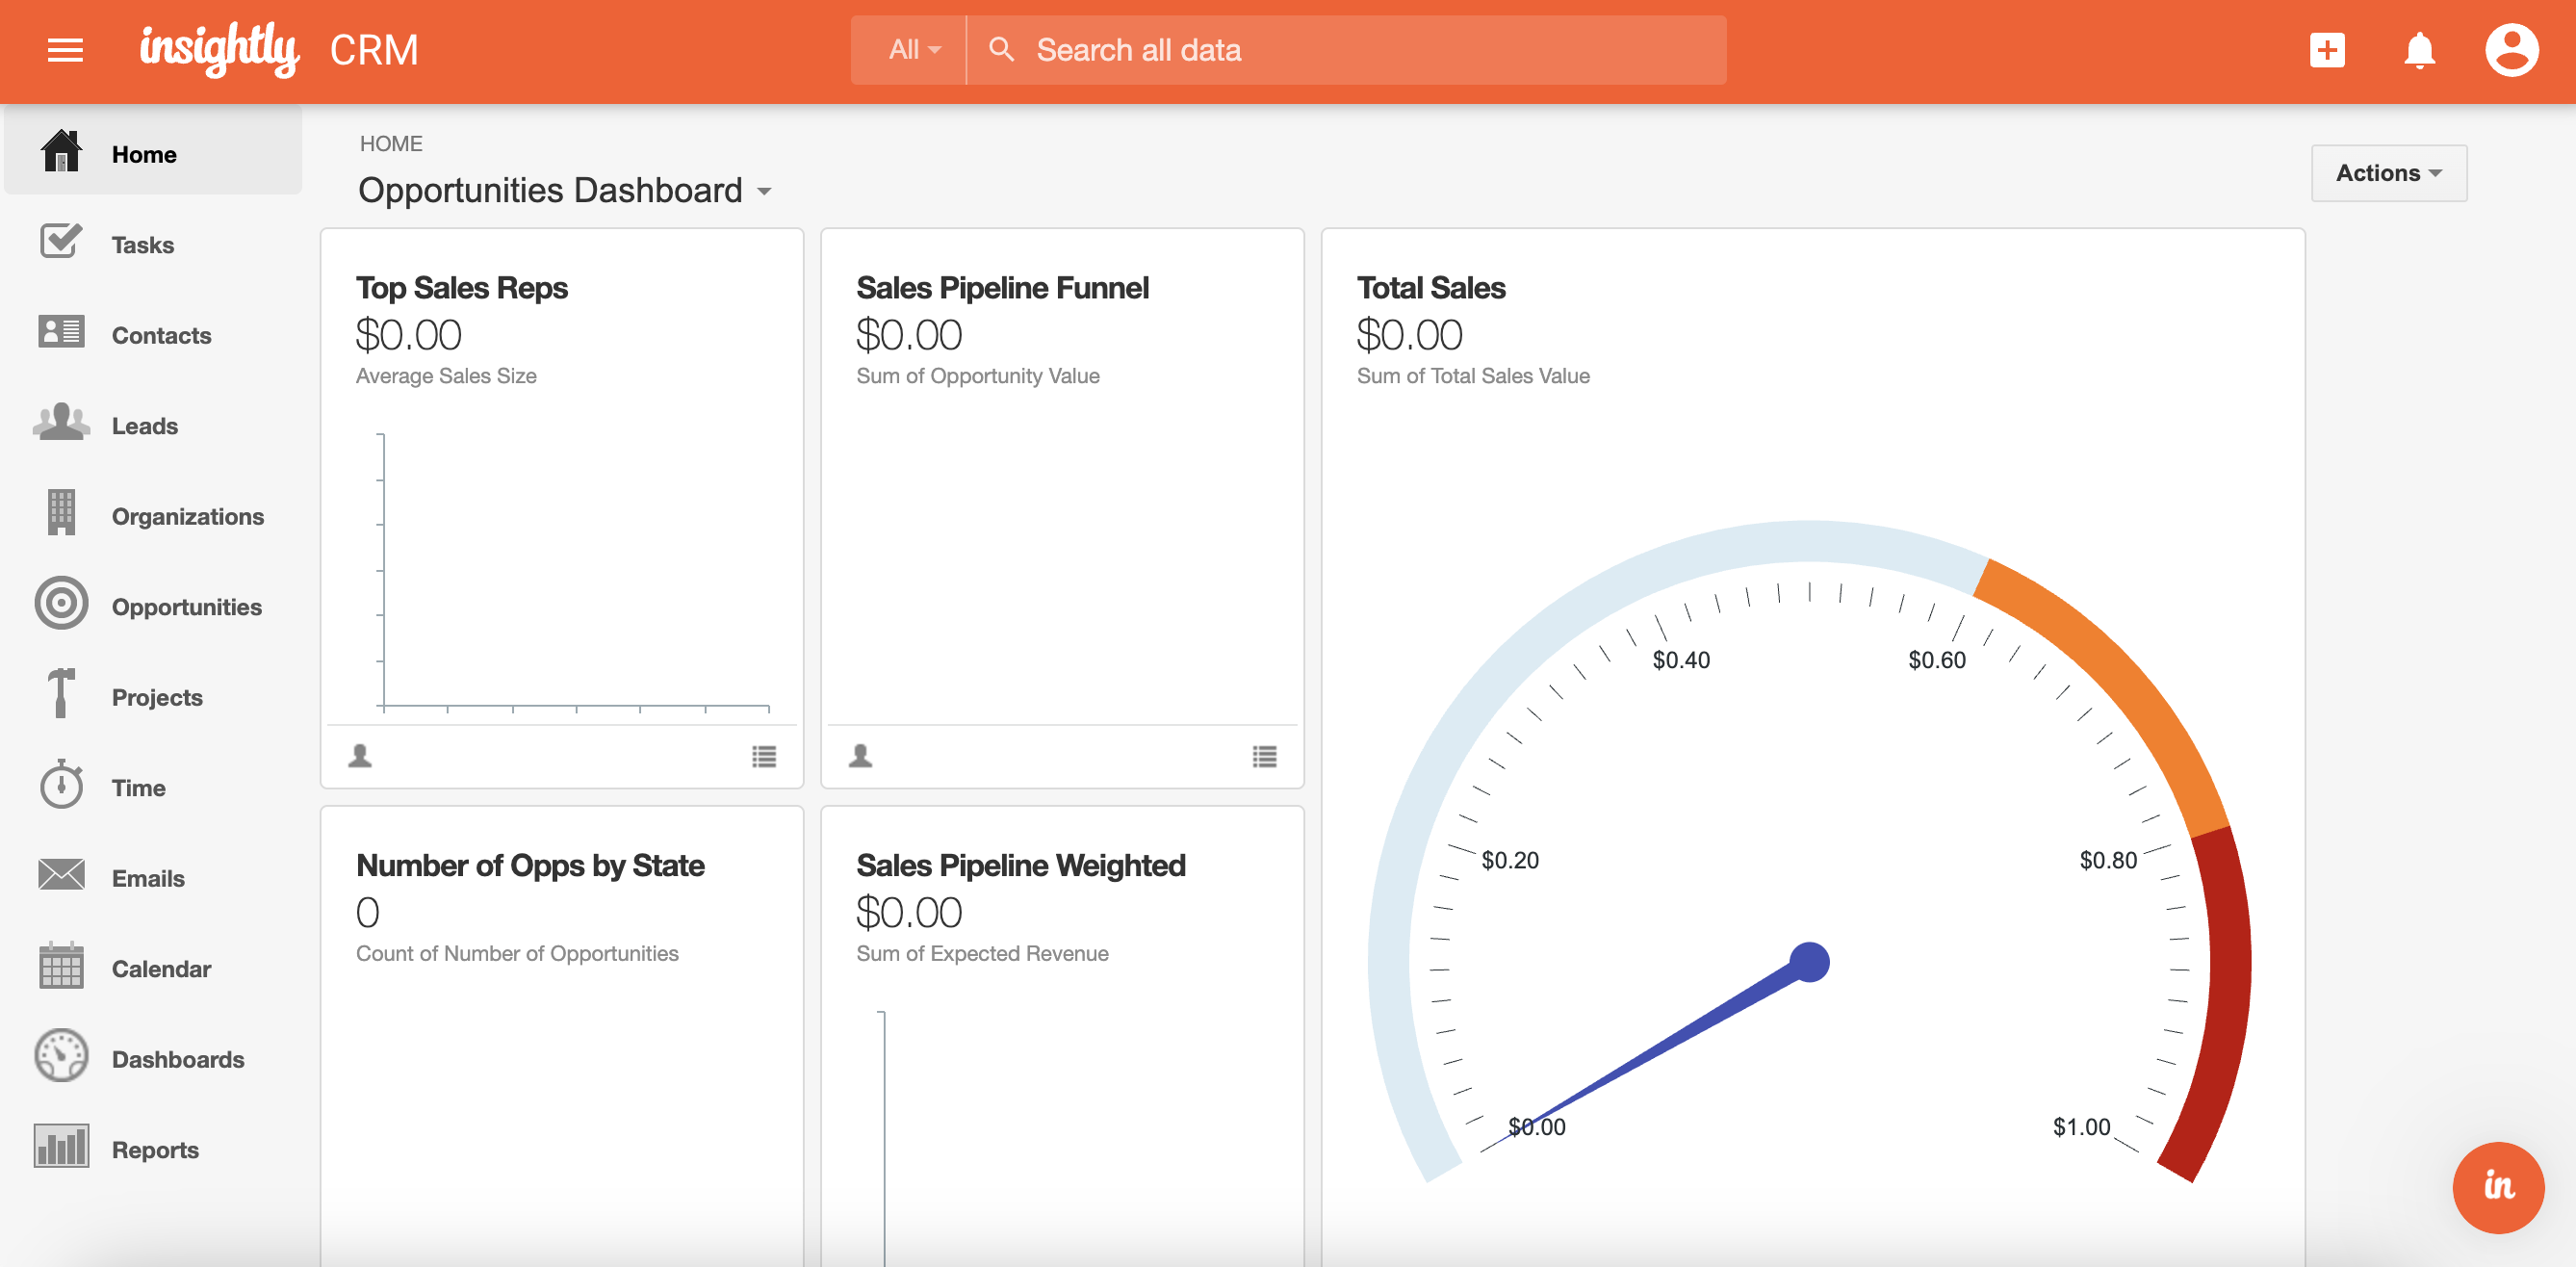
Task: Click person icon on Top Sales Reps card
Action: [360, 756]
